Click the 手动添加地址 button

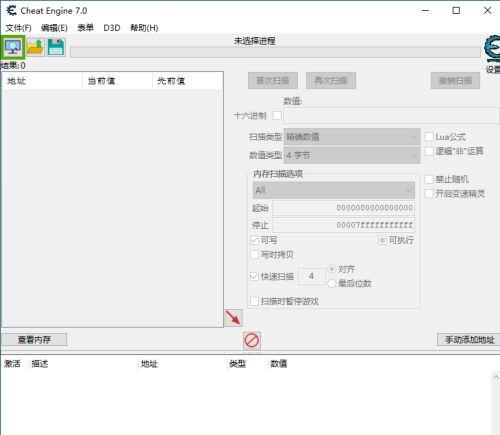(469, 340)
